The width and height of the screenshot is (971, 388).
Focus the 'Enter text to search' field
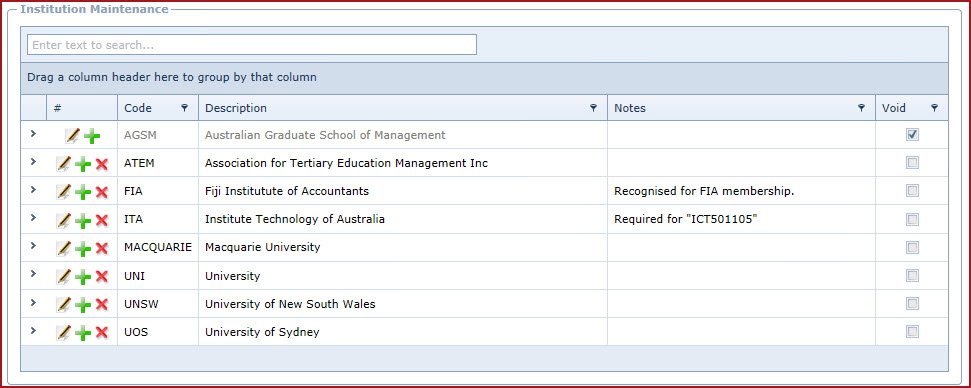[x=251, y=45]
